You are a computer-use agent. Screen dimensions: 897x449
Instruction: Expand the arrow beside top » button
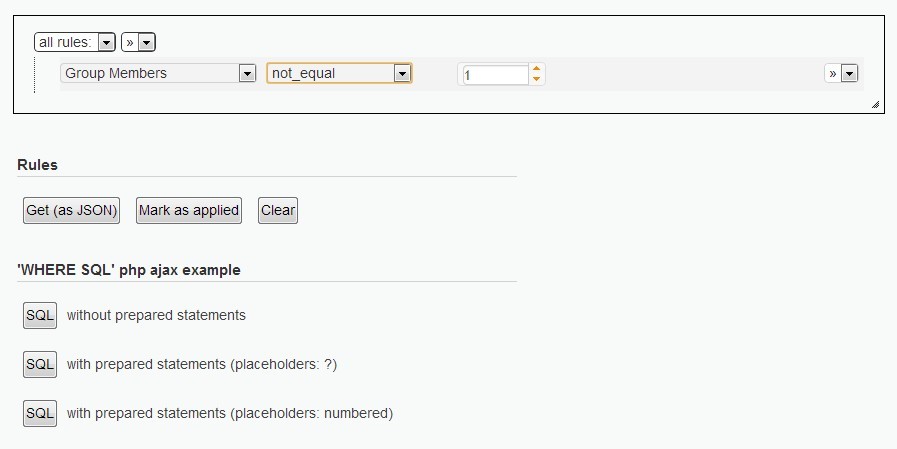(x=146, y=42)
